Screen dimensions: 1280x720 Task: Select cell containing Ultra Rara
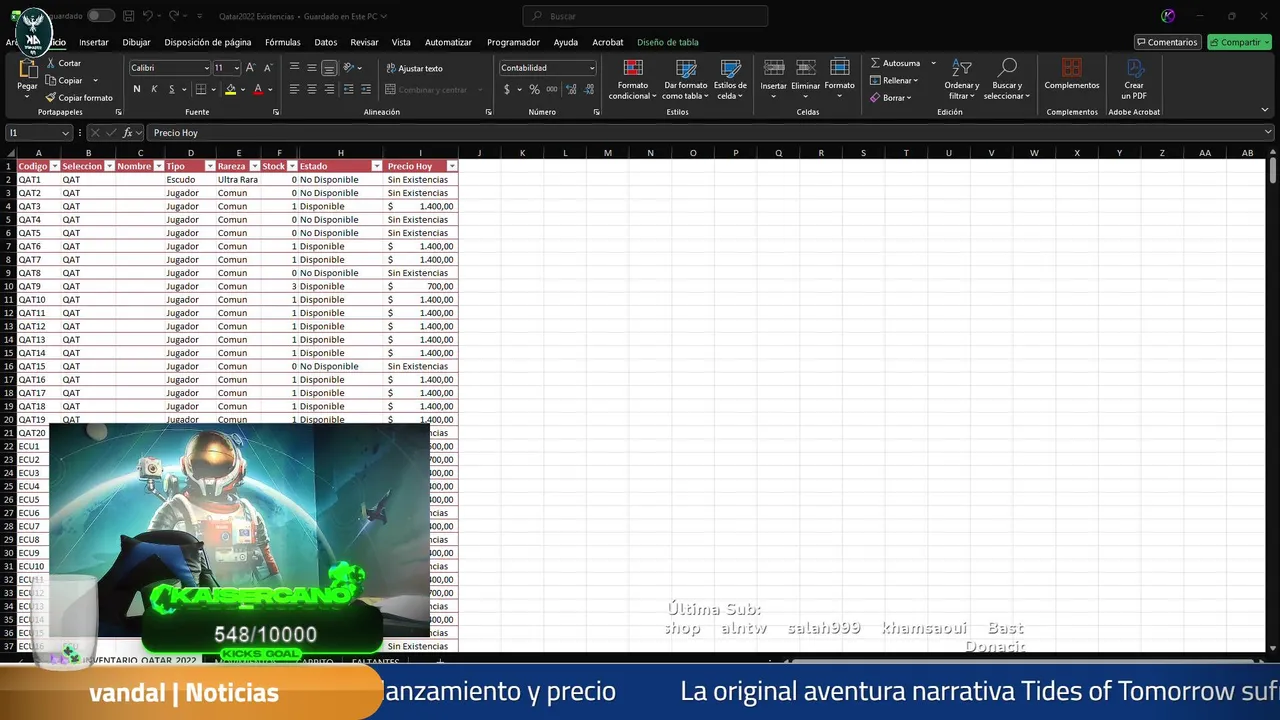[x=238, y=180]
